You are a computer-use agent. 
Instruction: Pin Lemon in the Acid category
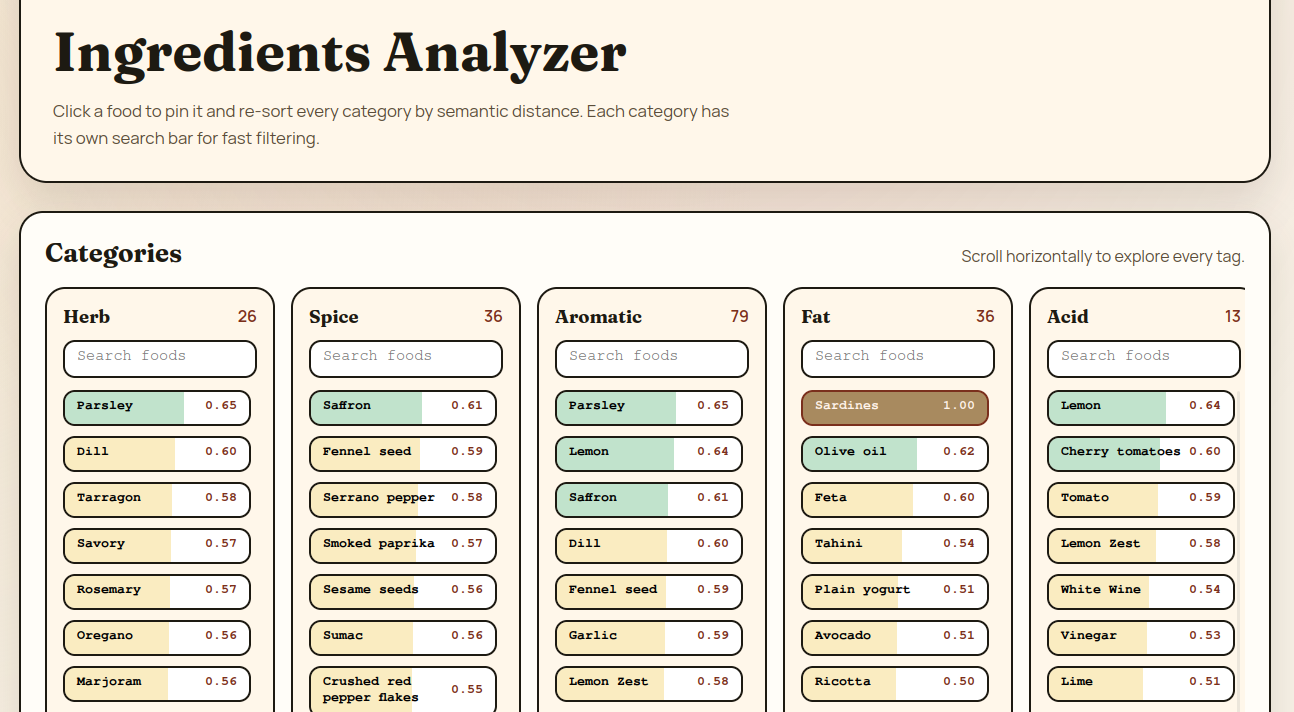pyautogui.click(x=1140, y=408)
